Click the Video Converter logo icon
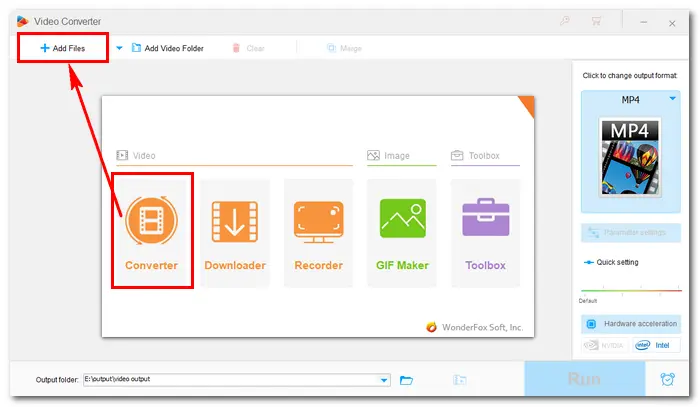 coord(22,21)
